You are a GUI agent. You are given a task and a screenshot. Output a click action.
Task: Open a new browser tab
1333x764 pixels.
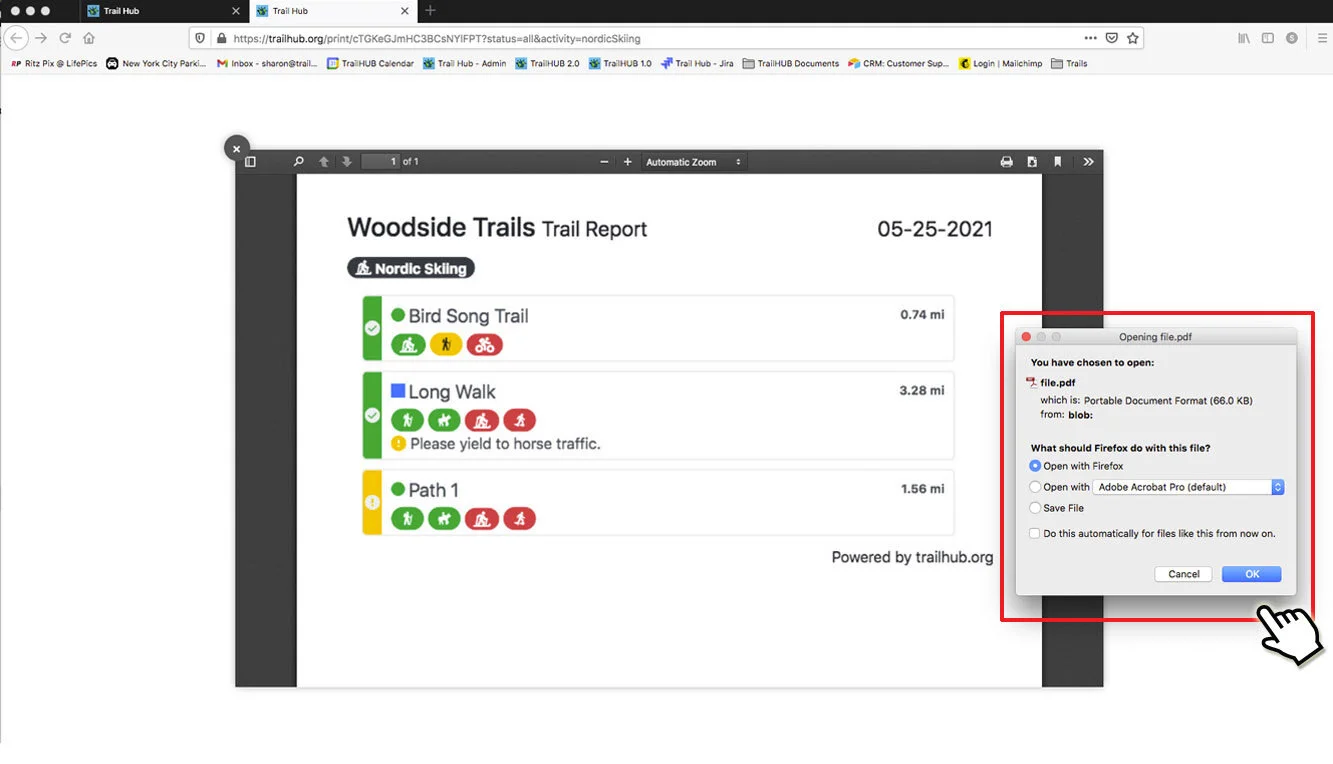[x=430, y=11]
